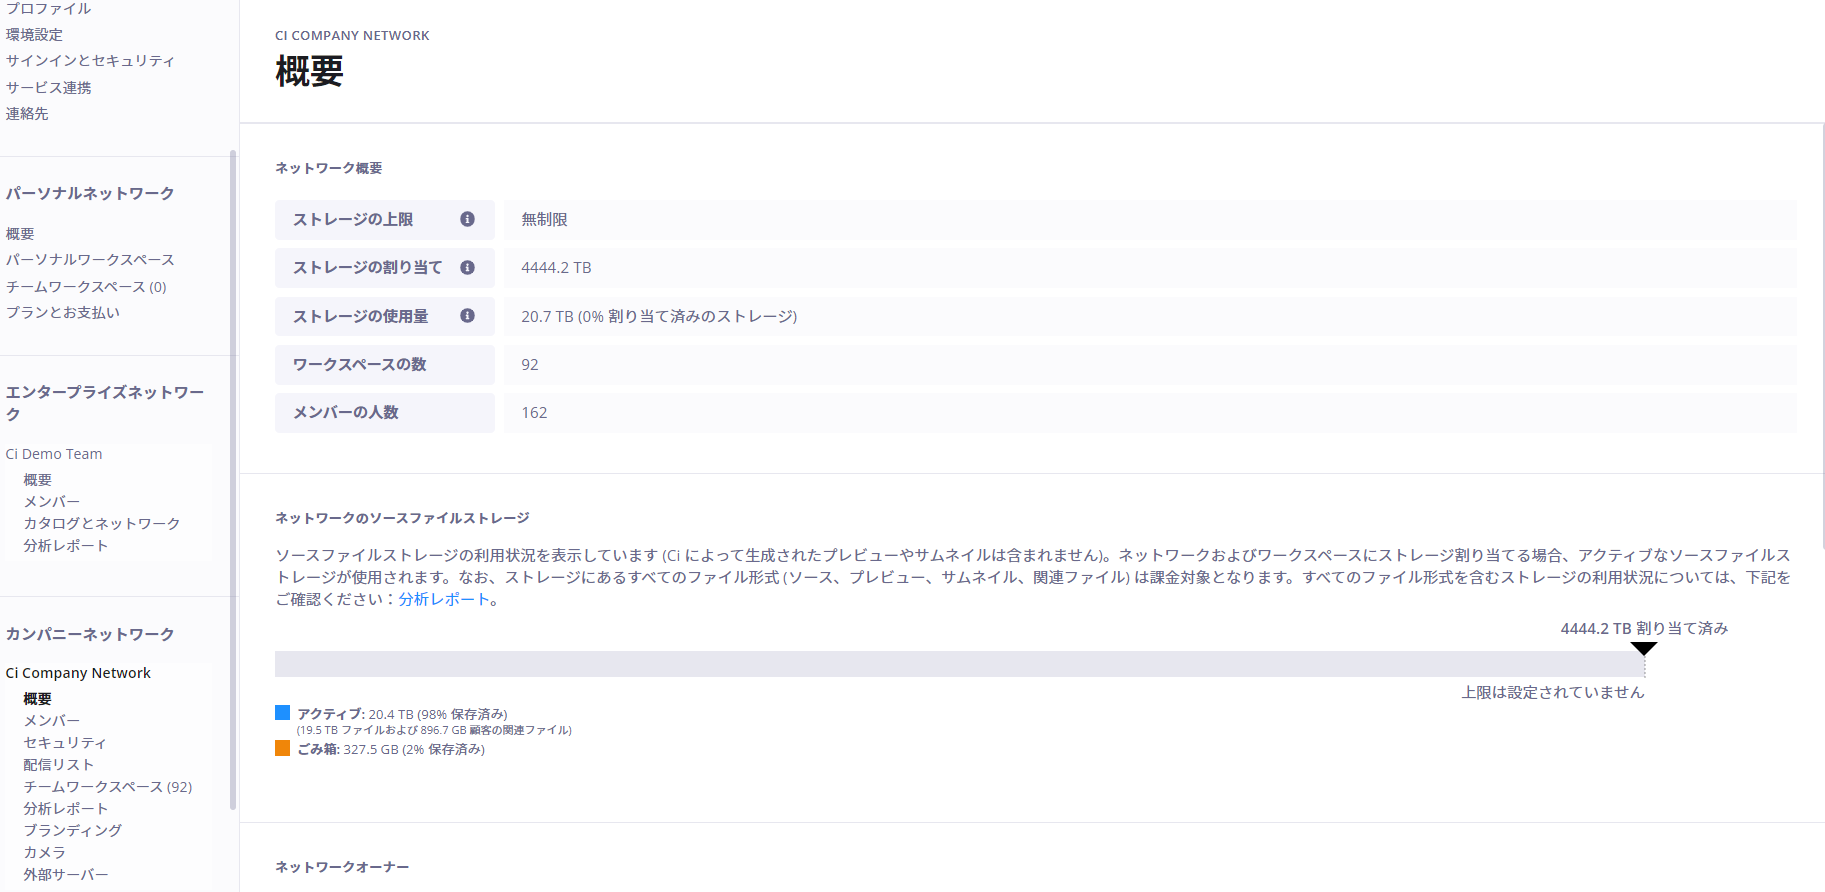Open サインインとセキュリティ settings
This screenshot has height=892, width=1825.
[90, 60]
